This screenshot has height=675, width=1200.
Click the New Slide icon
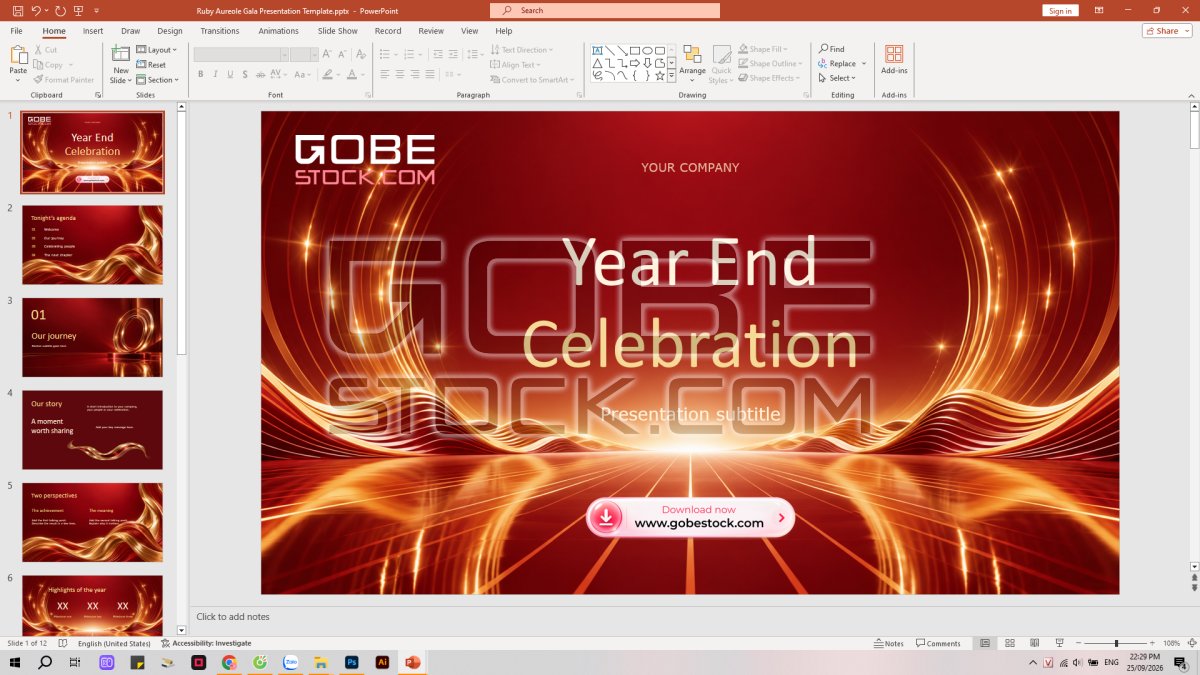coord(121,55)
